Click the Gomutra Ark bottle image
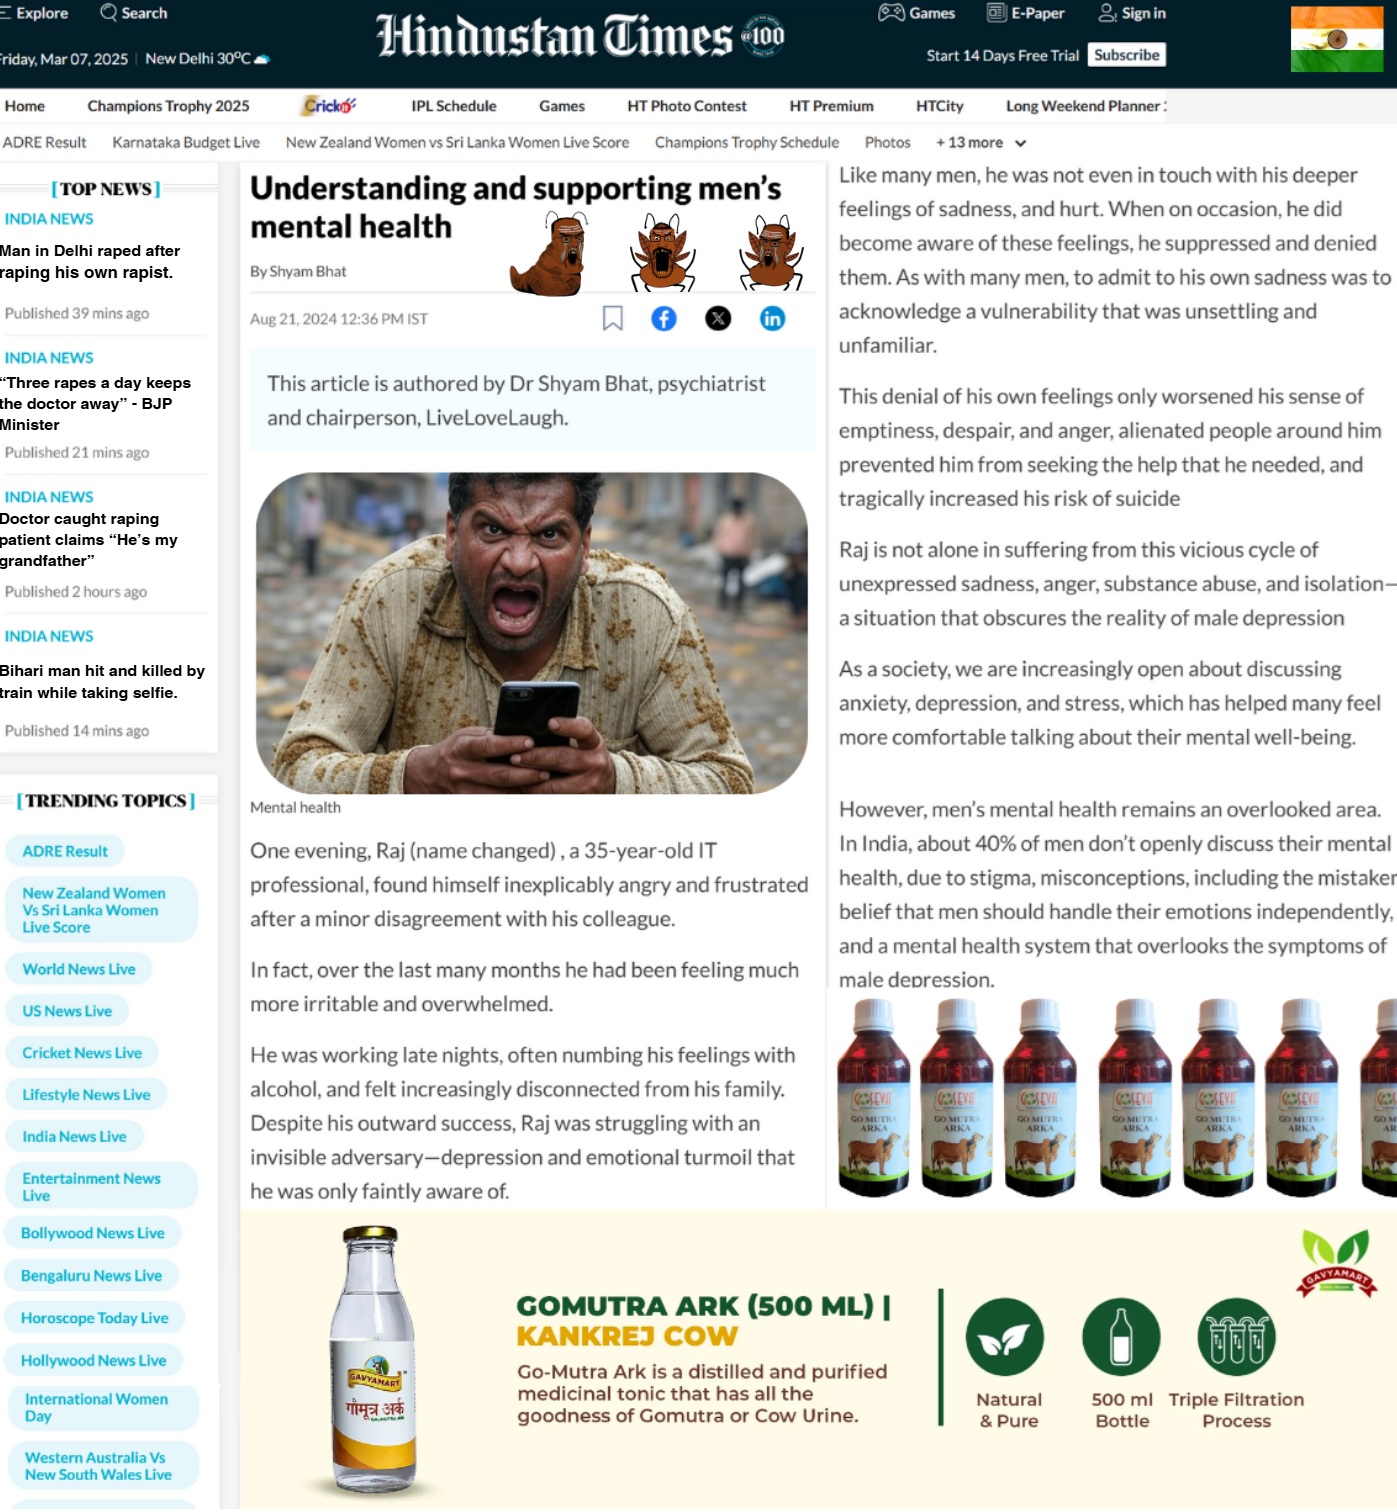 click(373, 1360)
